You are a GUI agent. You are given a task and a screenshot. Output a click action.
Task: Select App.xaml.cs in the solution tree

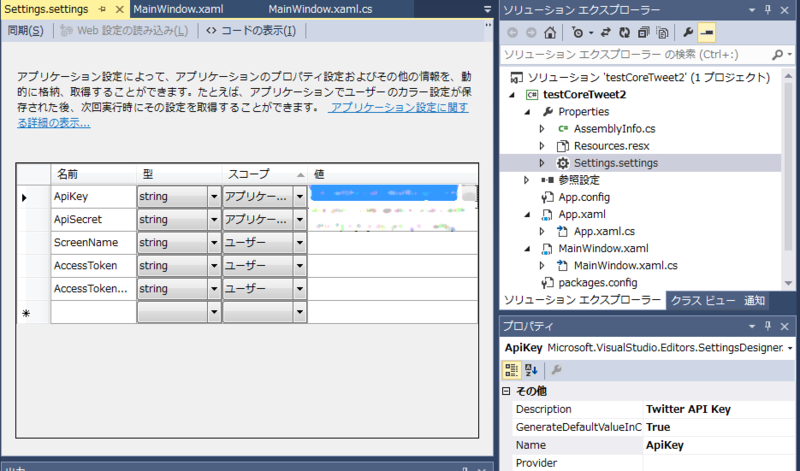pos(604,231)
